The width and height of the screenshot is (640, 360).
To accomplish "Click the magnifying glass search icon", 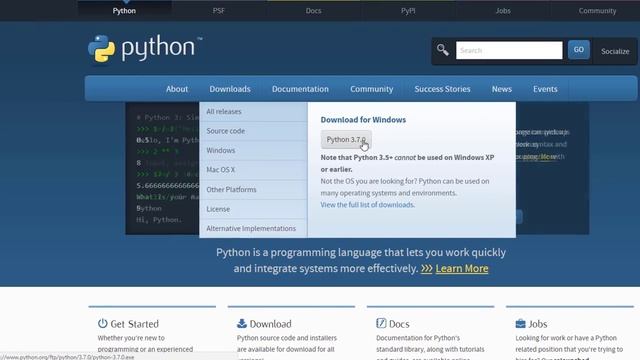I will pos(442,50).
